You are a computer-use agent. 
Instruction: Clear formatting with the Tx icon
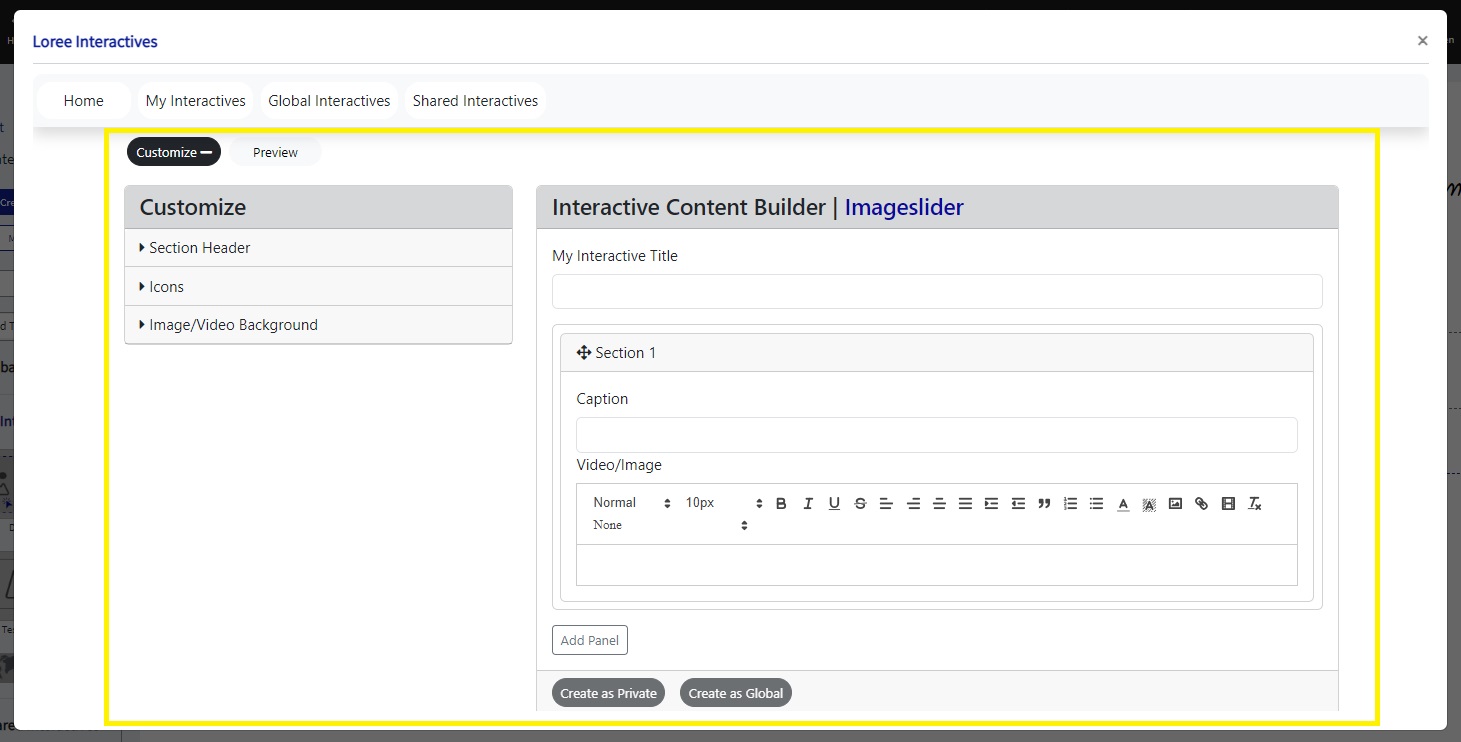(1255, 503)
